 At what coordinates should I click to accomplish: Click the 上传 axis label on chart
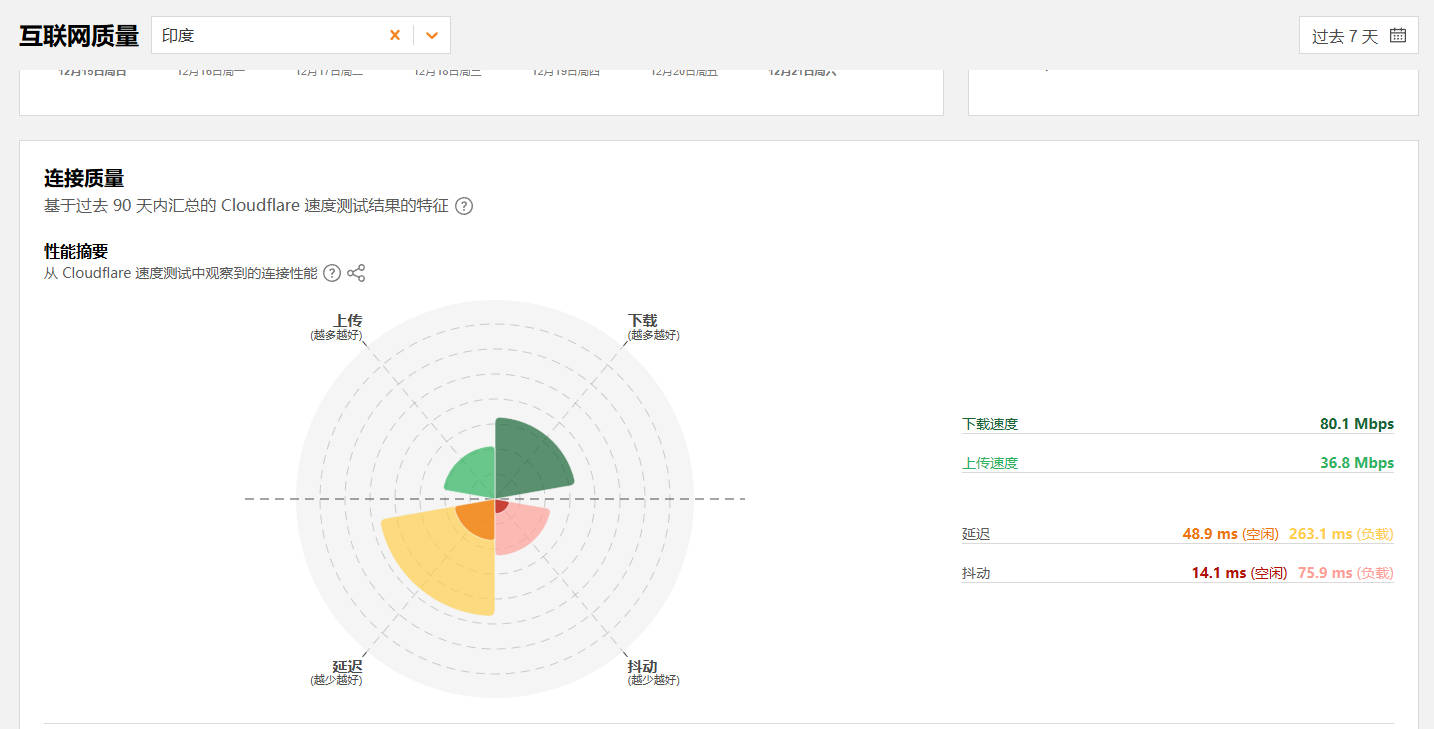click(x=348, y=320)
